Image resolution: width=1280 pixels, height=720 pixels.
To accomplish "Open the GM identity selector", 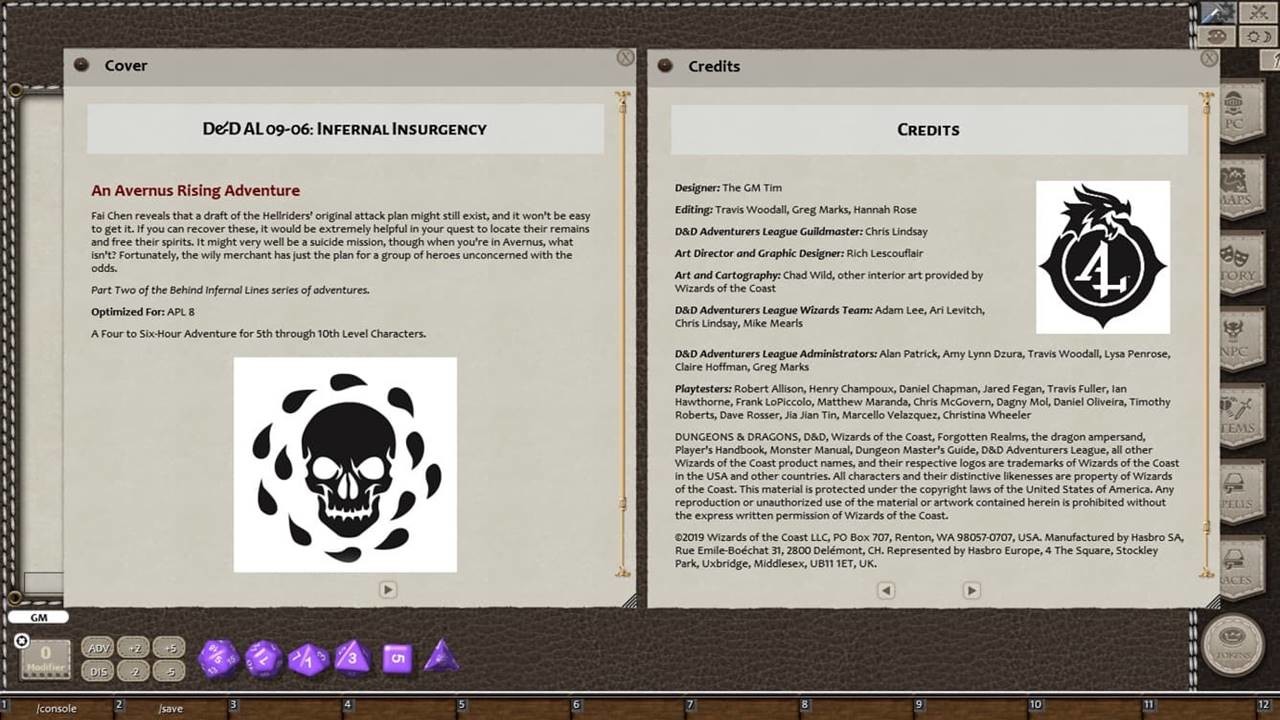I will click(40, 617).
